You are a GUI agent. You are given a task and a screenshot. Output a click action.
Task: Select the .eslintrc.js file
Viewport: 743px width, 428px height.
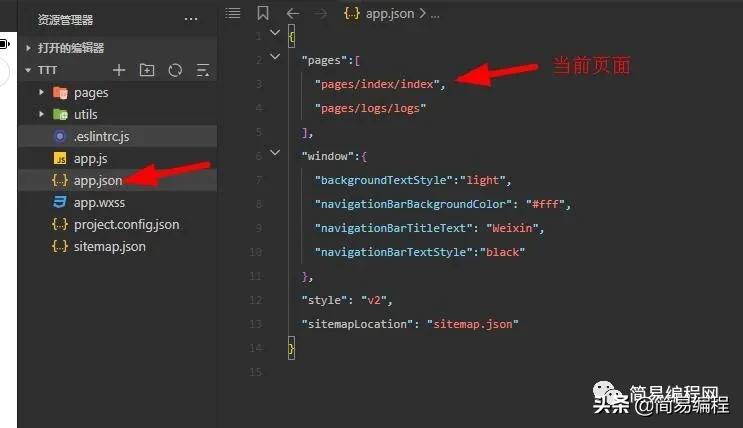click(x=101, y=137)
